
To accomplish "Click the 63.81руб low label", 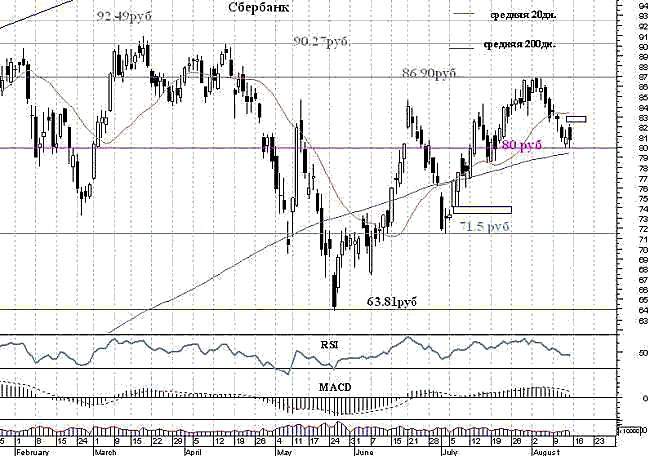I will 392,299.
